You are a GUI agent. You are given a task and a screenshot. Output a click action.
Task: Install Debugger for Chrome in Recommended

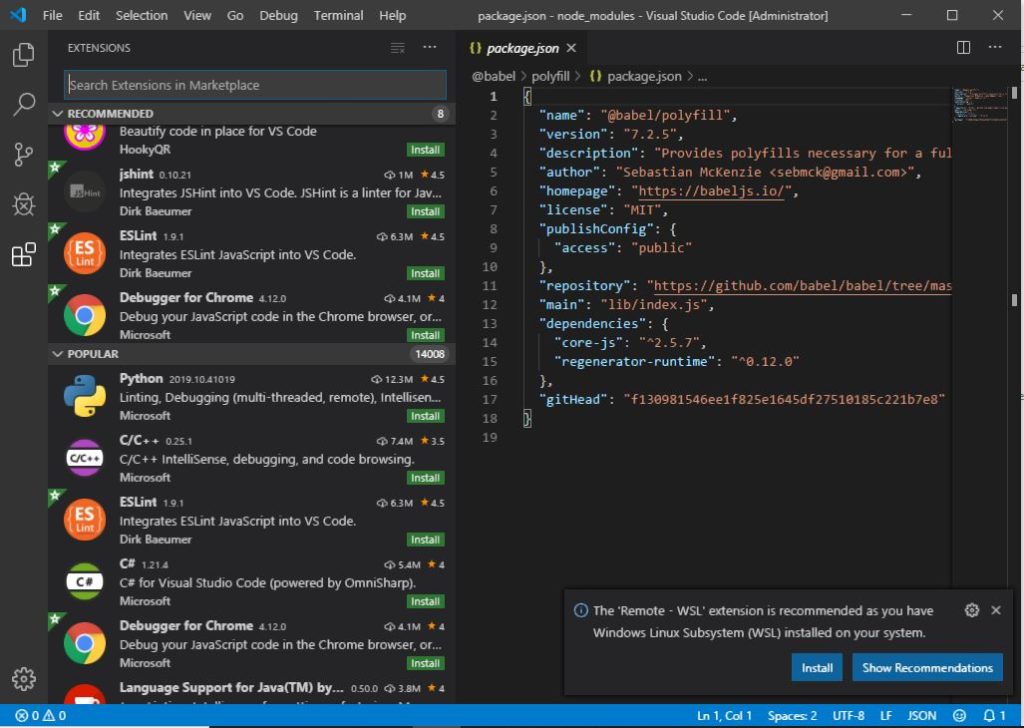pyautogui.click(x=425, y=335)
